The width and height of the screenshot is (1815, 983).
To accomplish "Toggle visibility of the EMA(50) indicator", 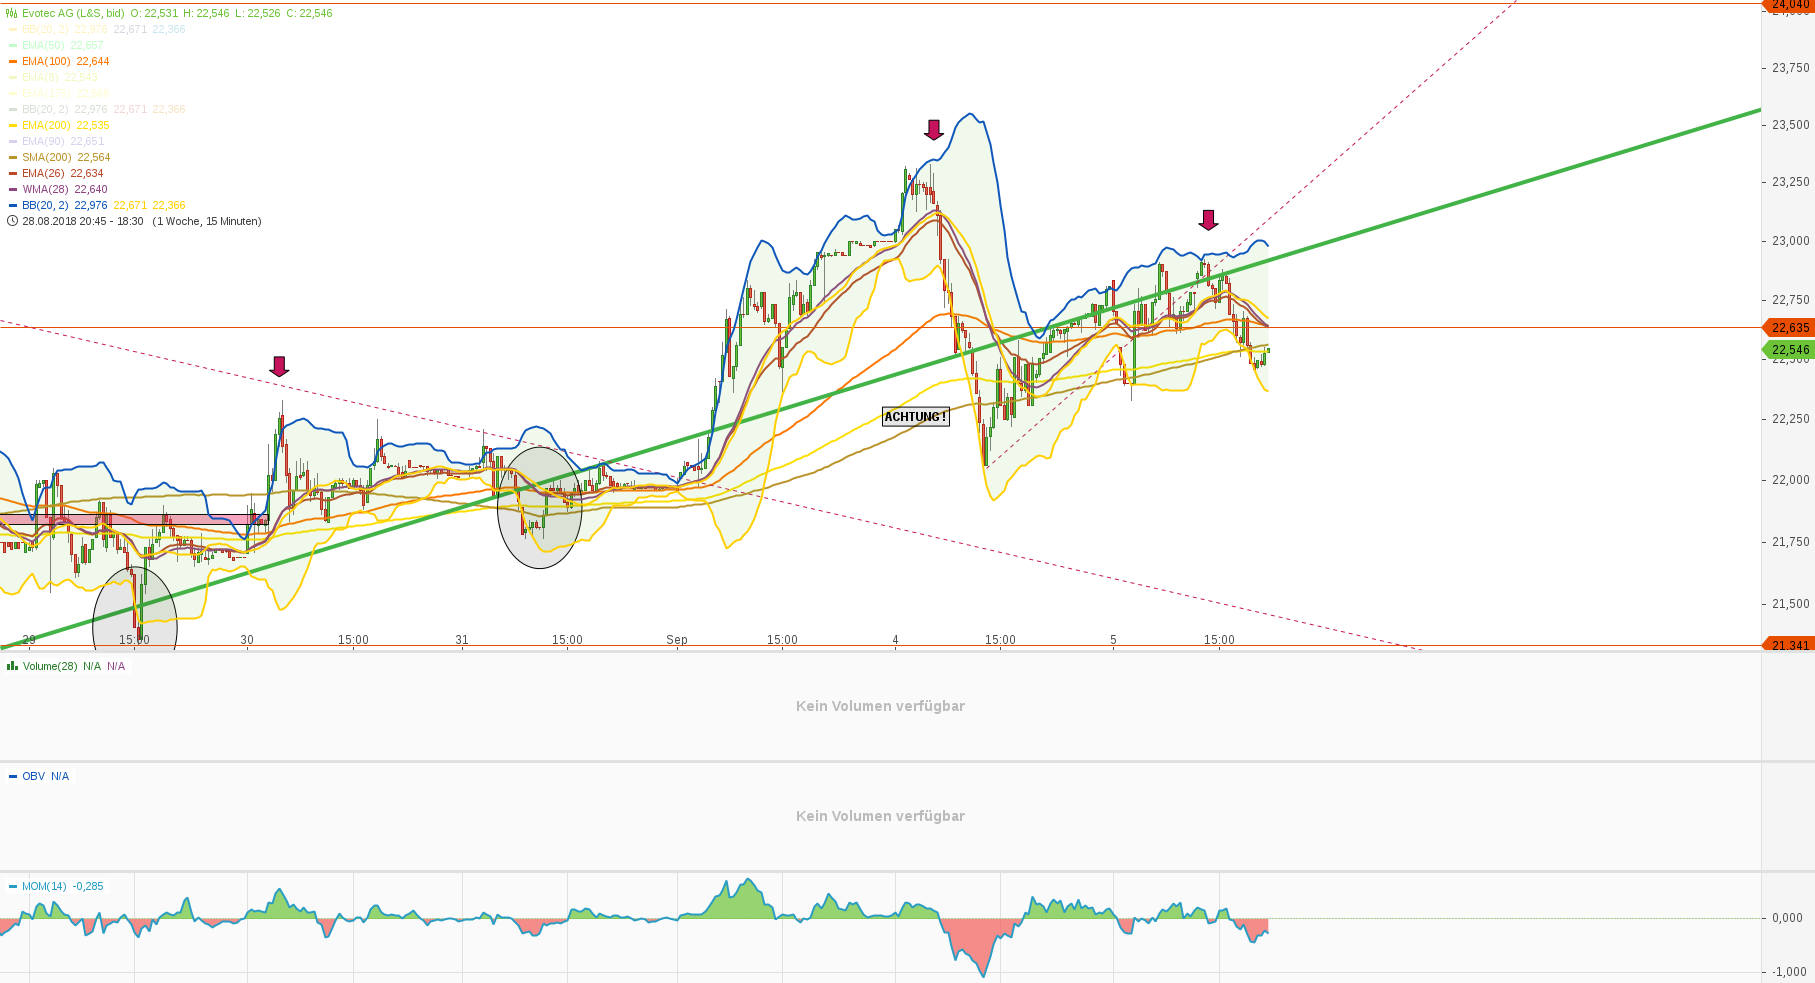I will click(11, 45).
